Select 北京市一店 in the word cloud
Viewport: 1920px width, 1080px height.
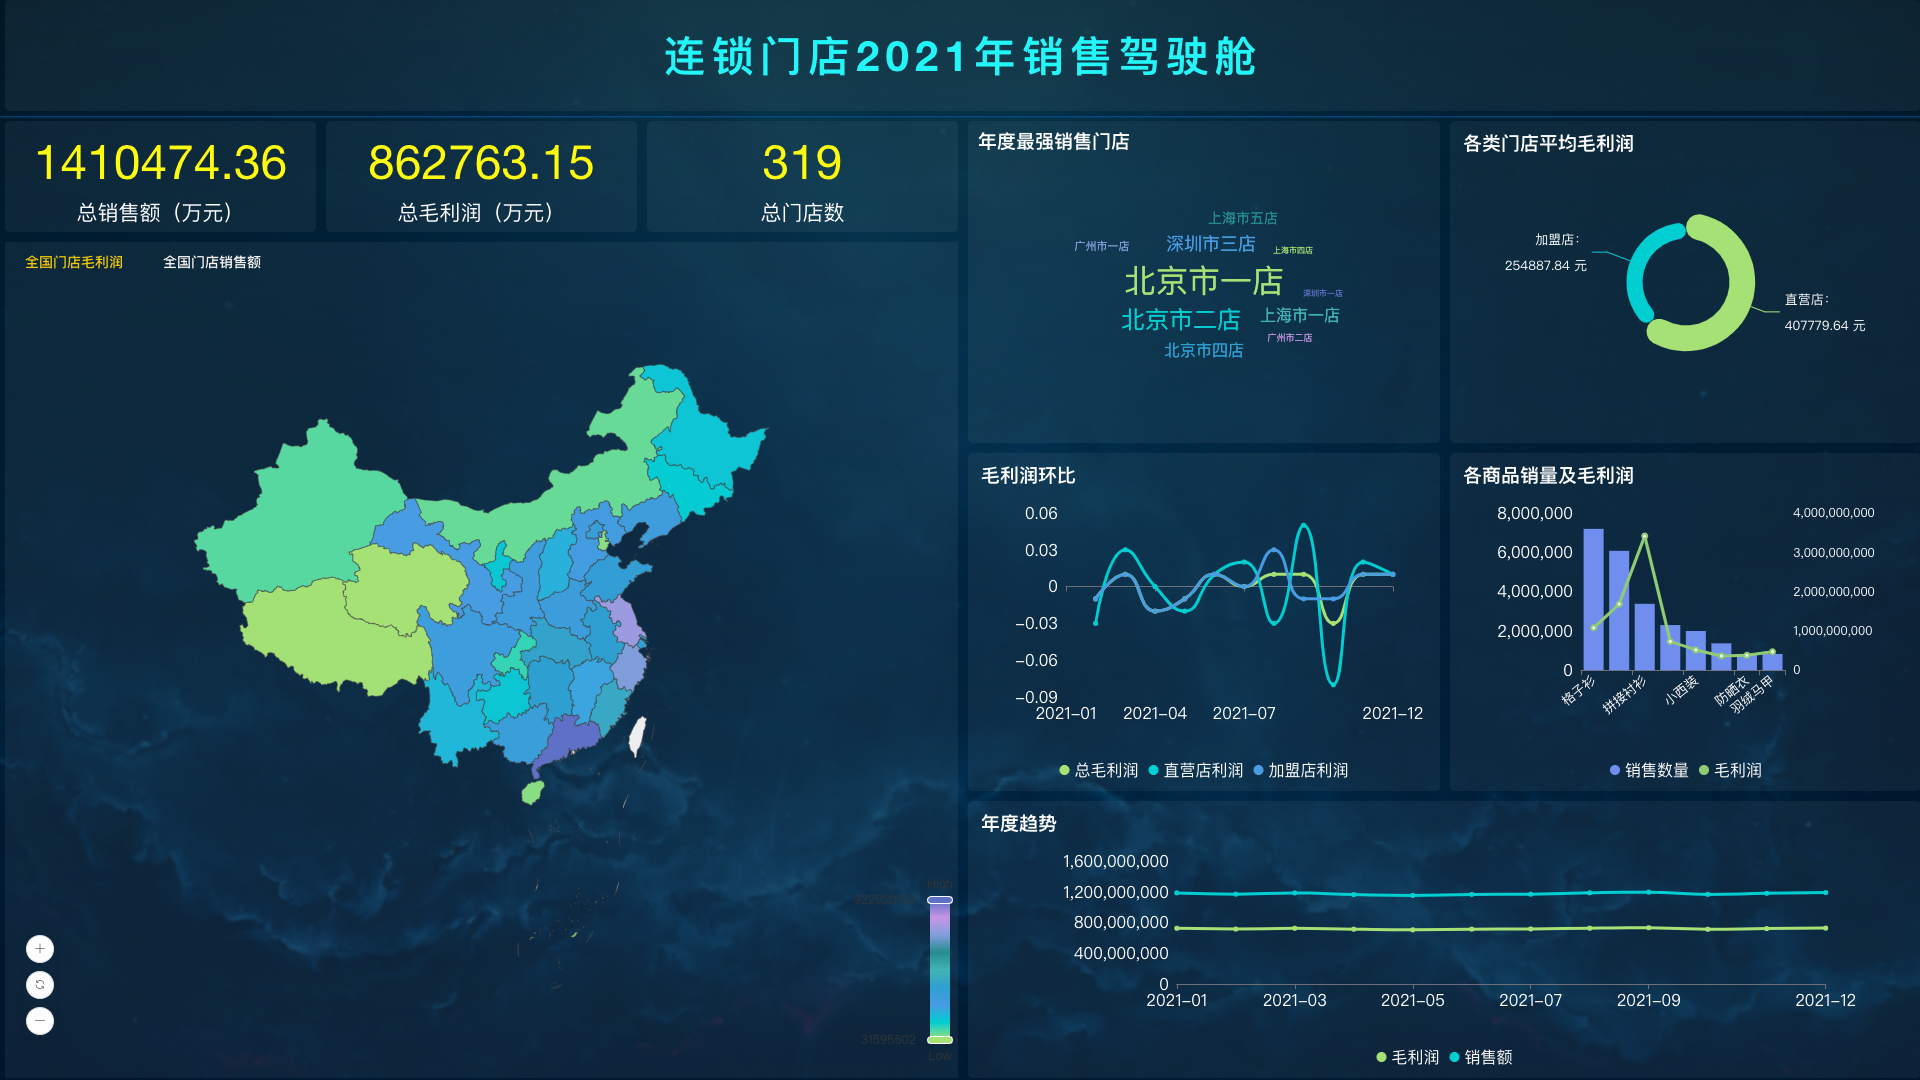point(1204,281)
